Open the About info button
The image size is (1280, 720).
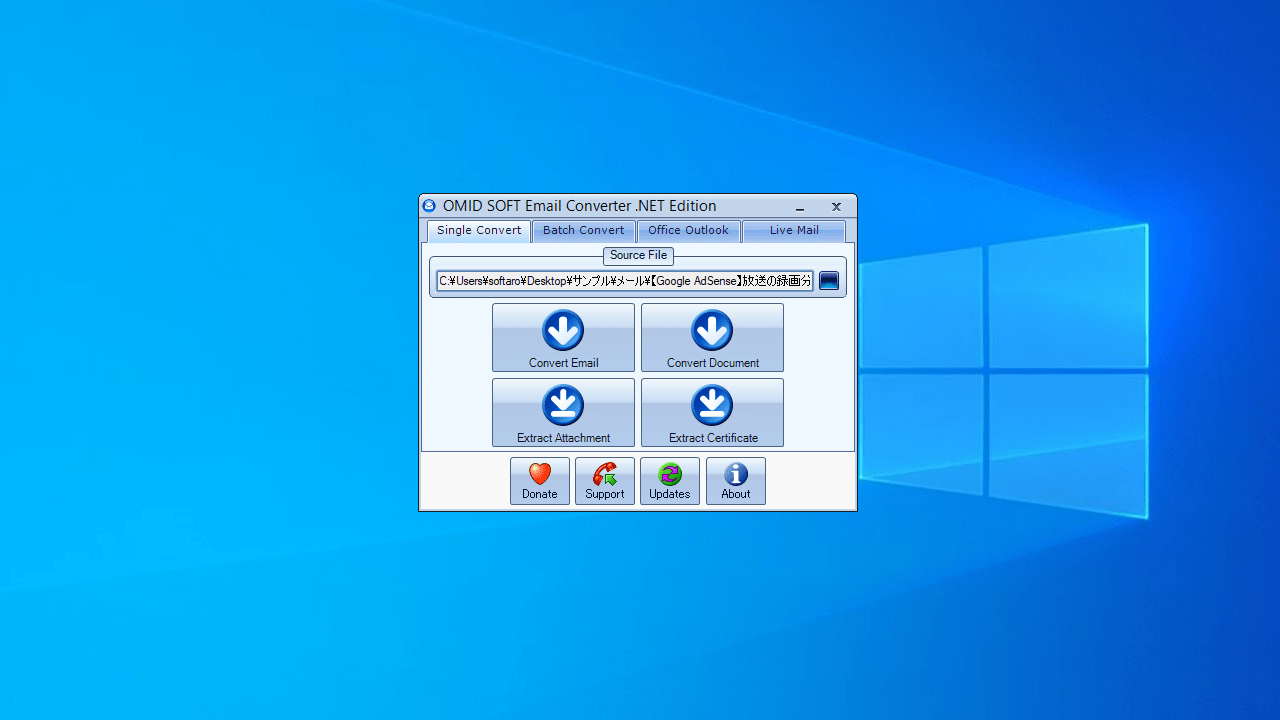tap(736, 481)
